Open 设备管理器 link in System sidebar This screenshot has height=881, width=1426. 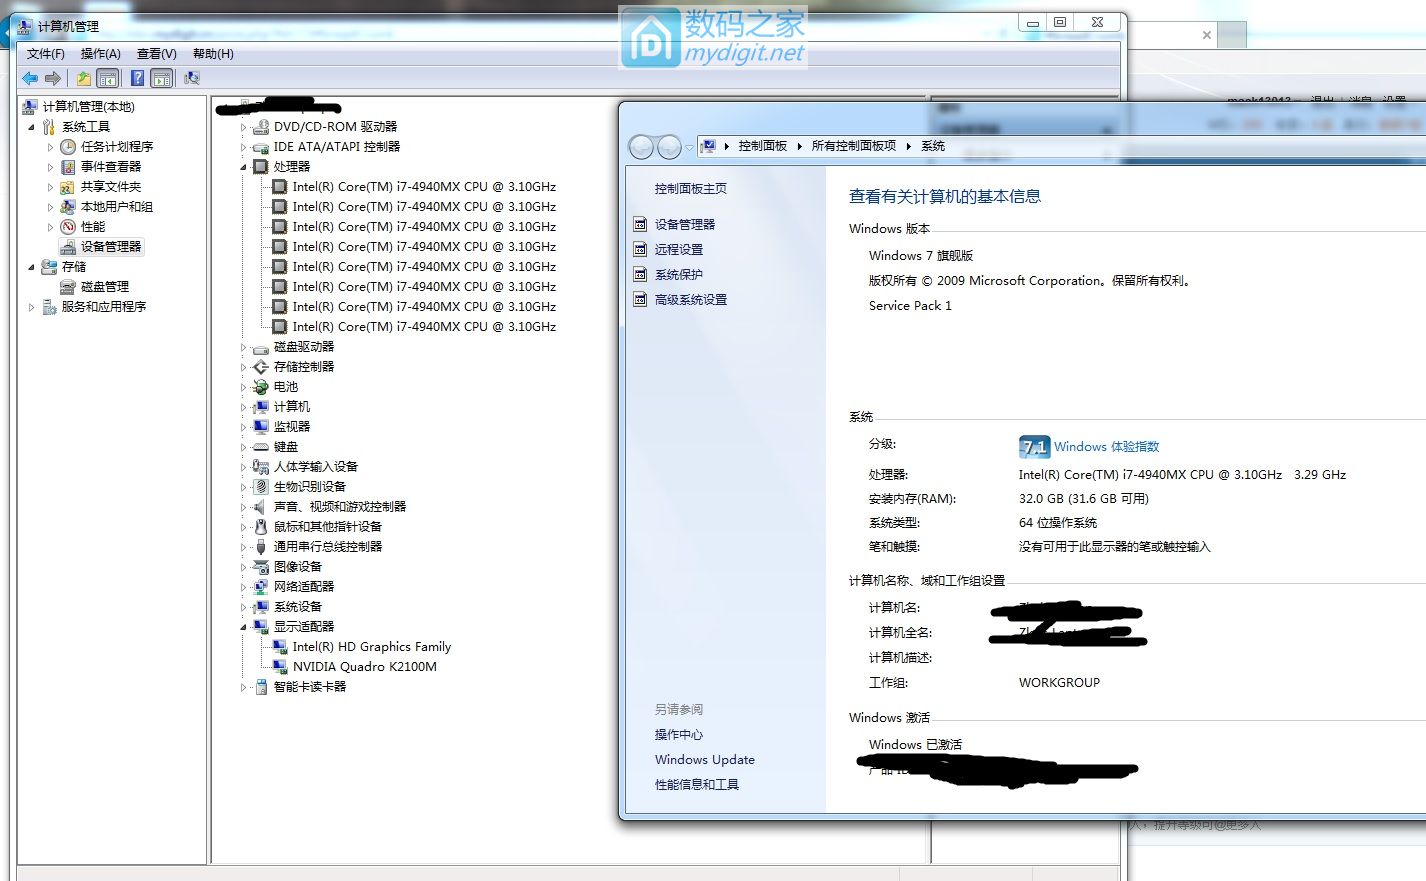(x=685, y=224)
